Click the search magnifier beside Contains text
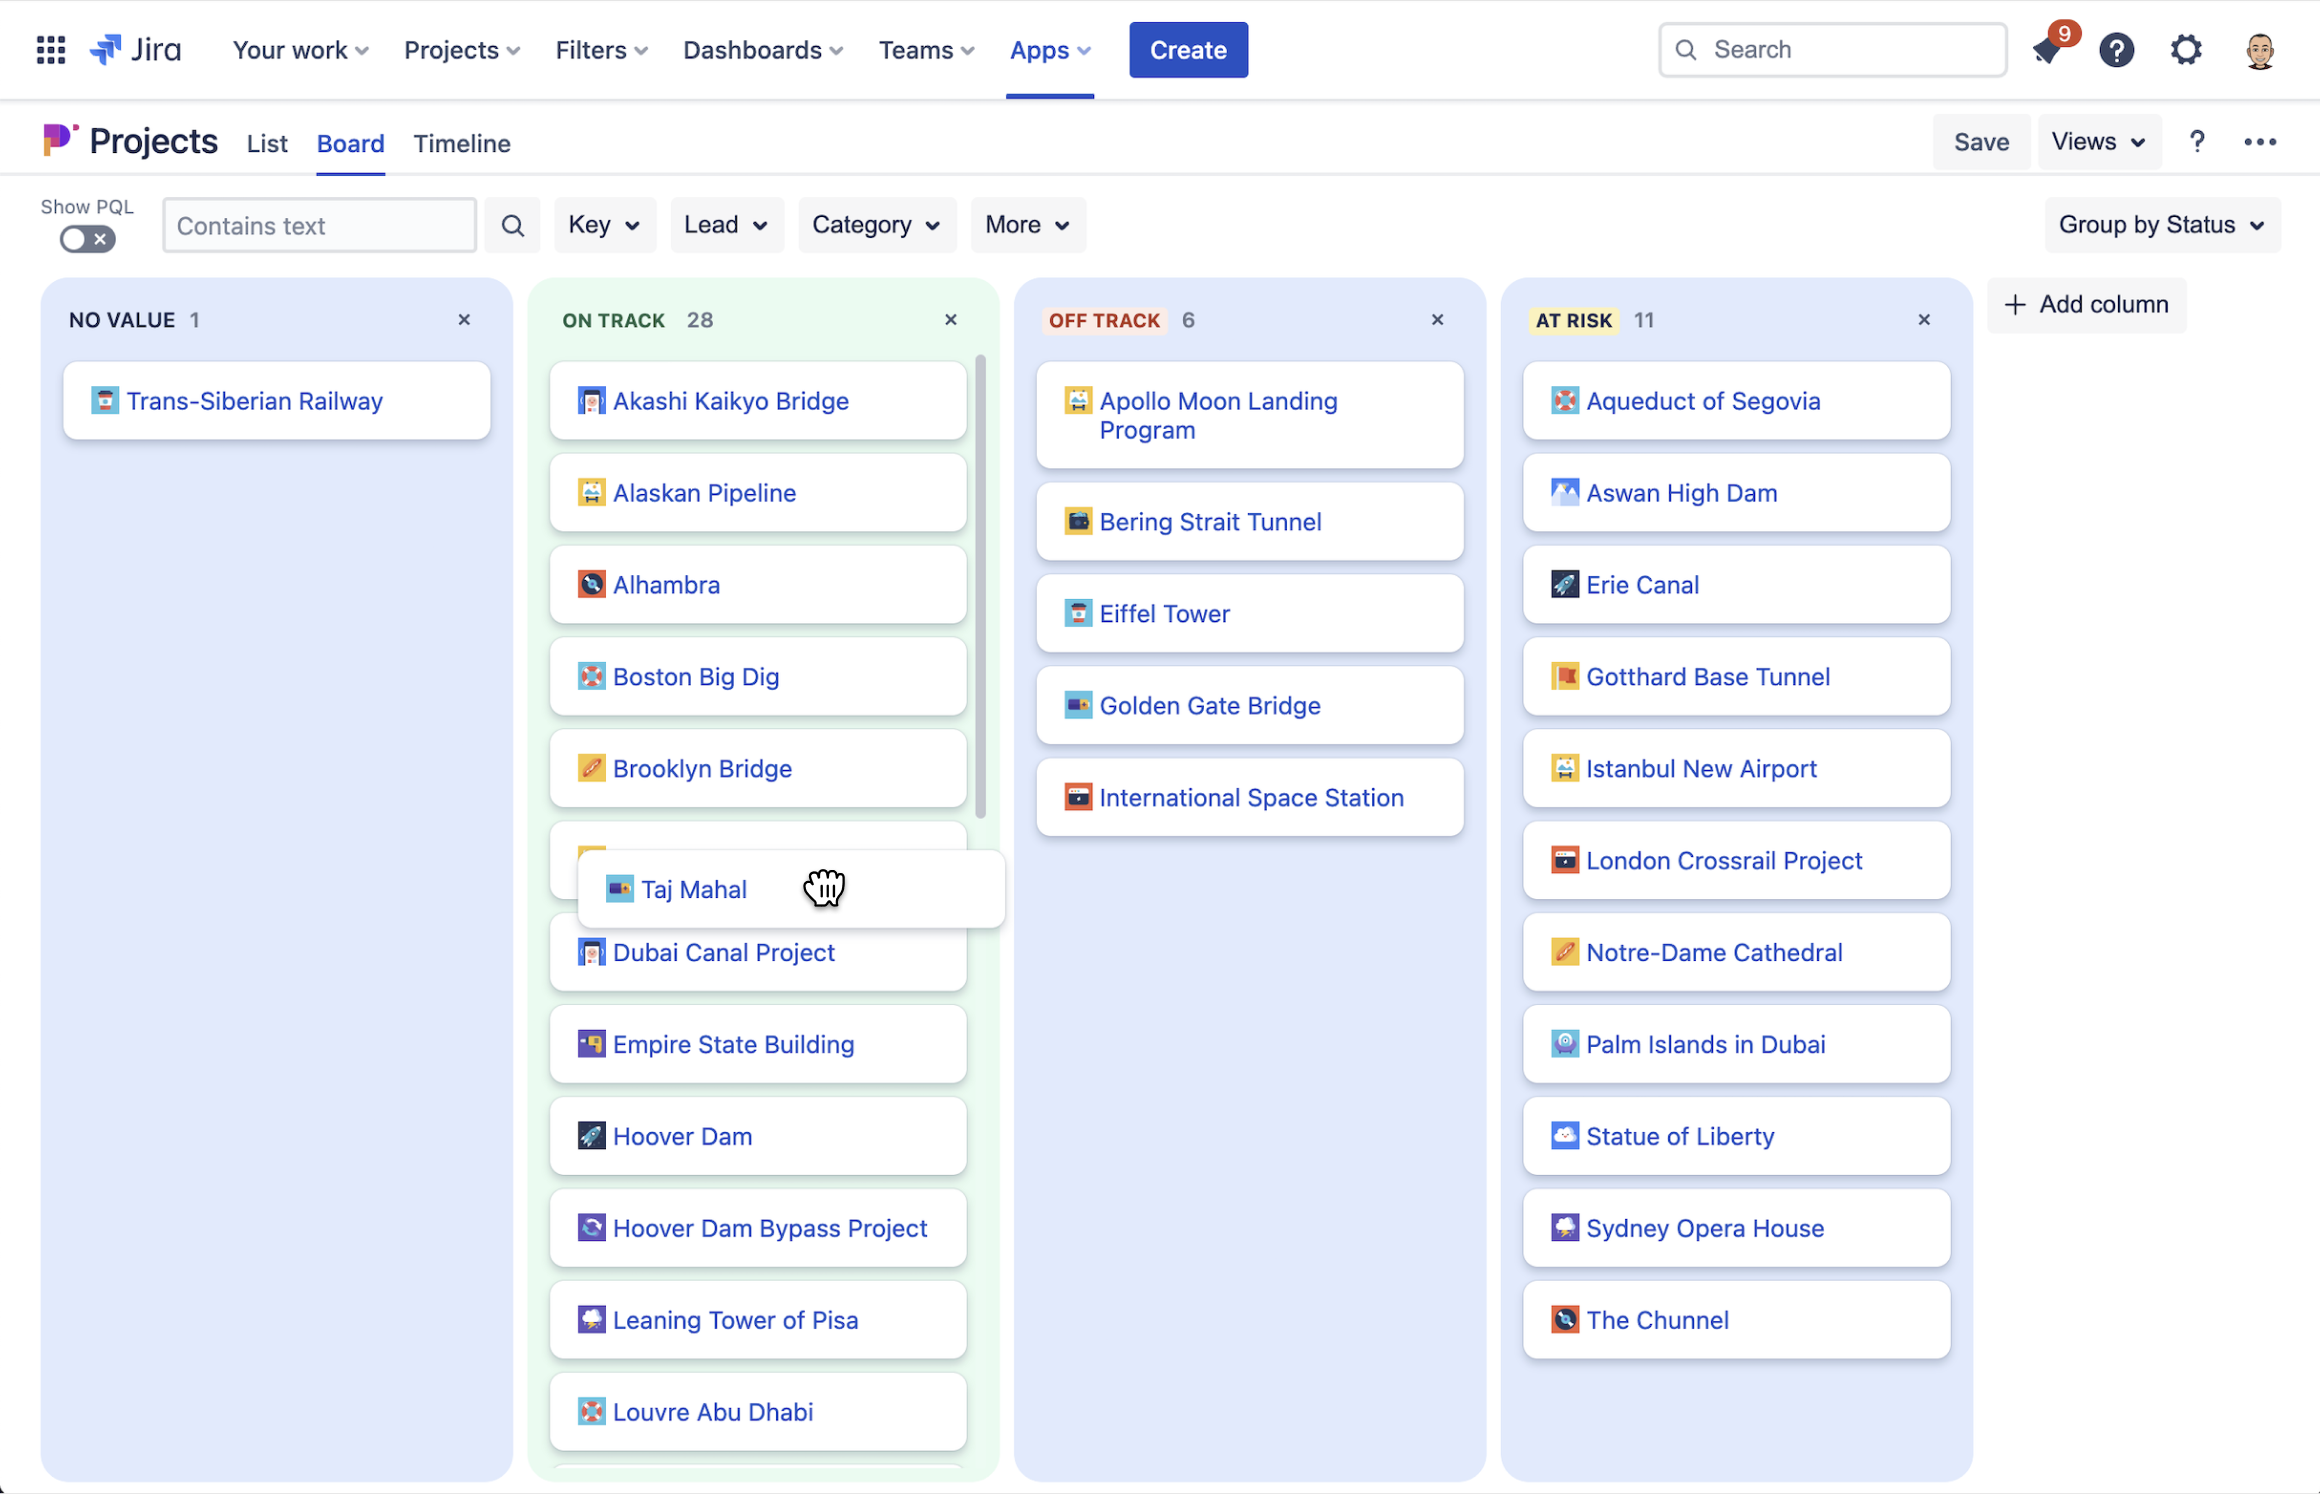Viewport: 2320px width, 1494px height. pos(512,224)
